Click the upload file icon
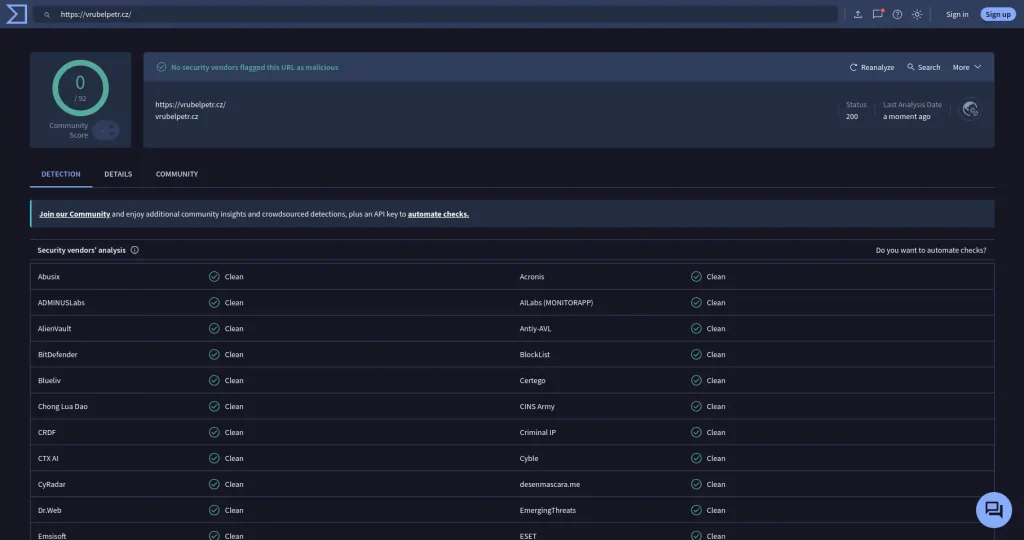 857,14
